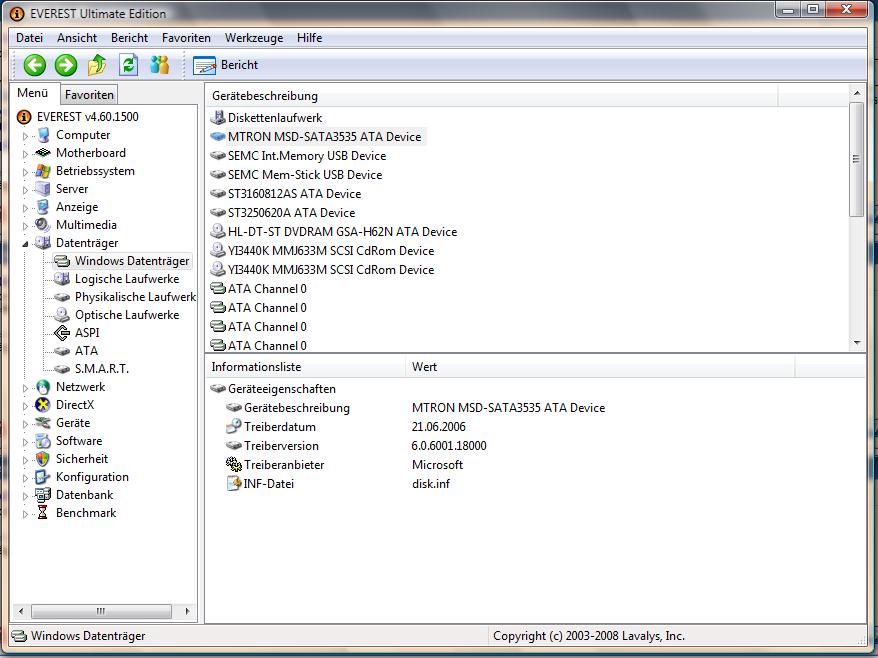
Task: Click the DirectX icon
Action: (x=43, y=405)
